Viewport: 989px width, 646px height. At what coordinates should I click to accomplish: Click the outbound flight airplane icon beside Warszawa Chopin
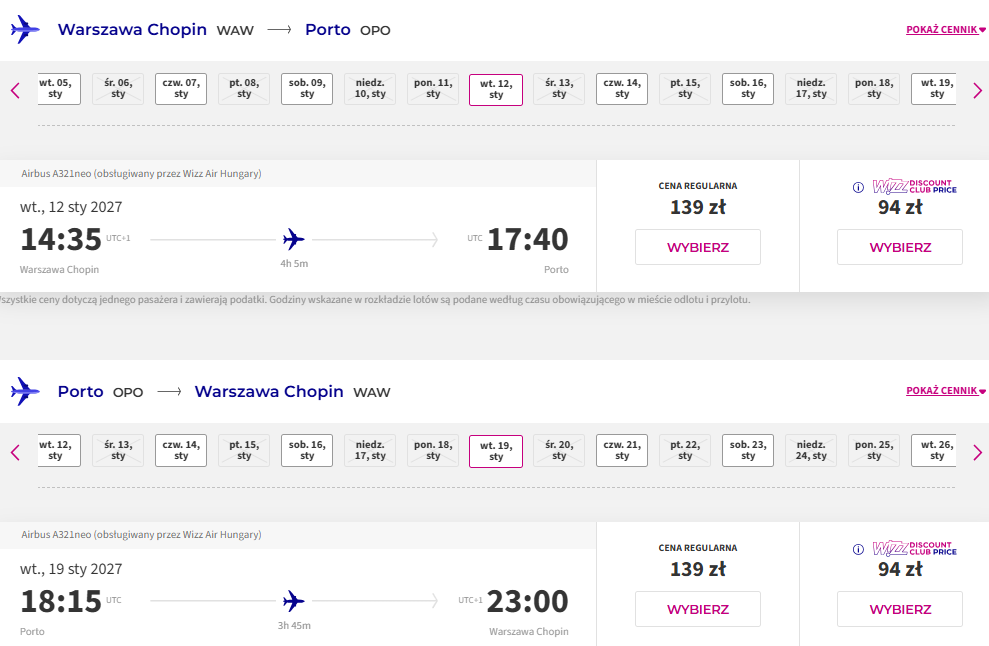tap(25, 30)
